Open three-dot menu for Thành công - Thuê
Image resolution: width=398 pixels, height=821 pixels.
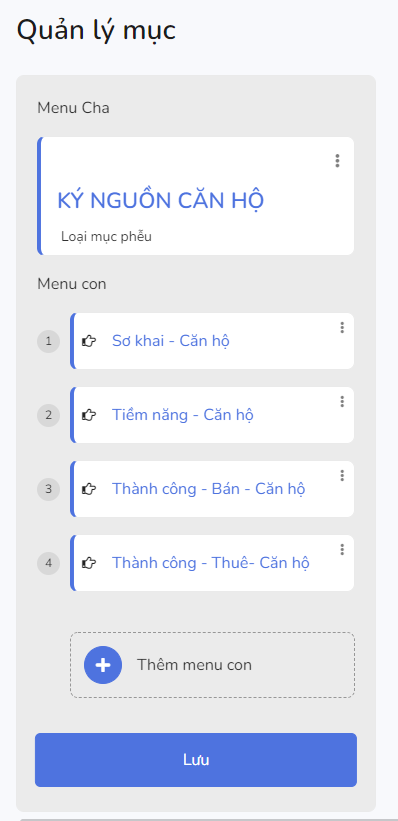click(x=342, y=549)
